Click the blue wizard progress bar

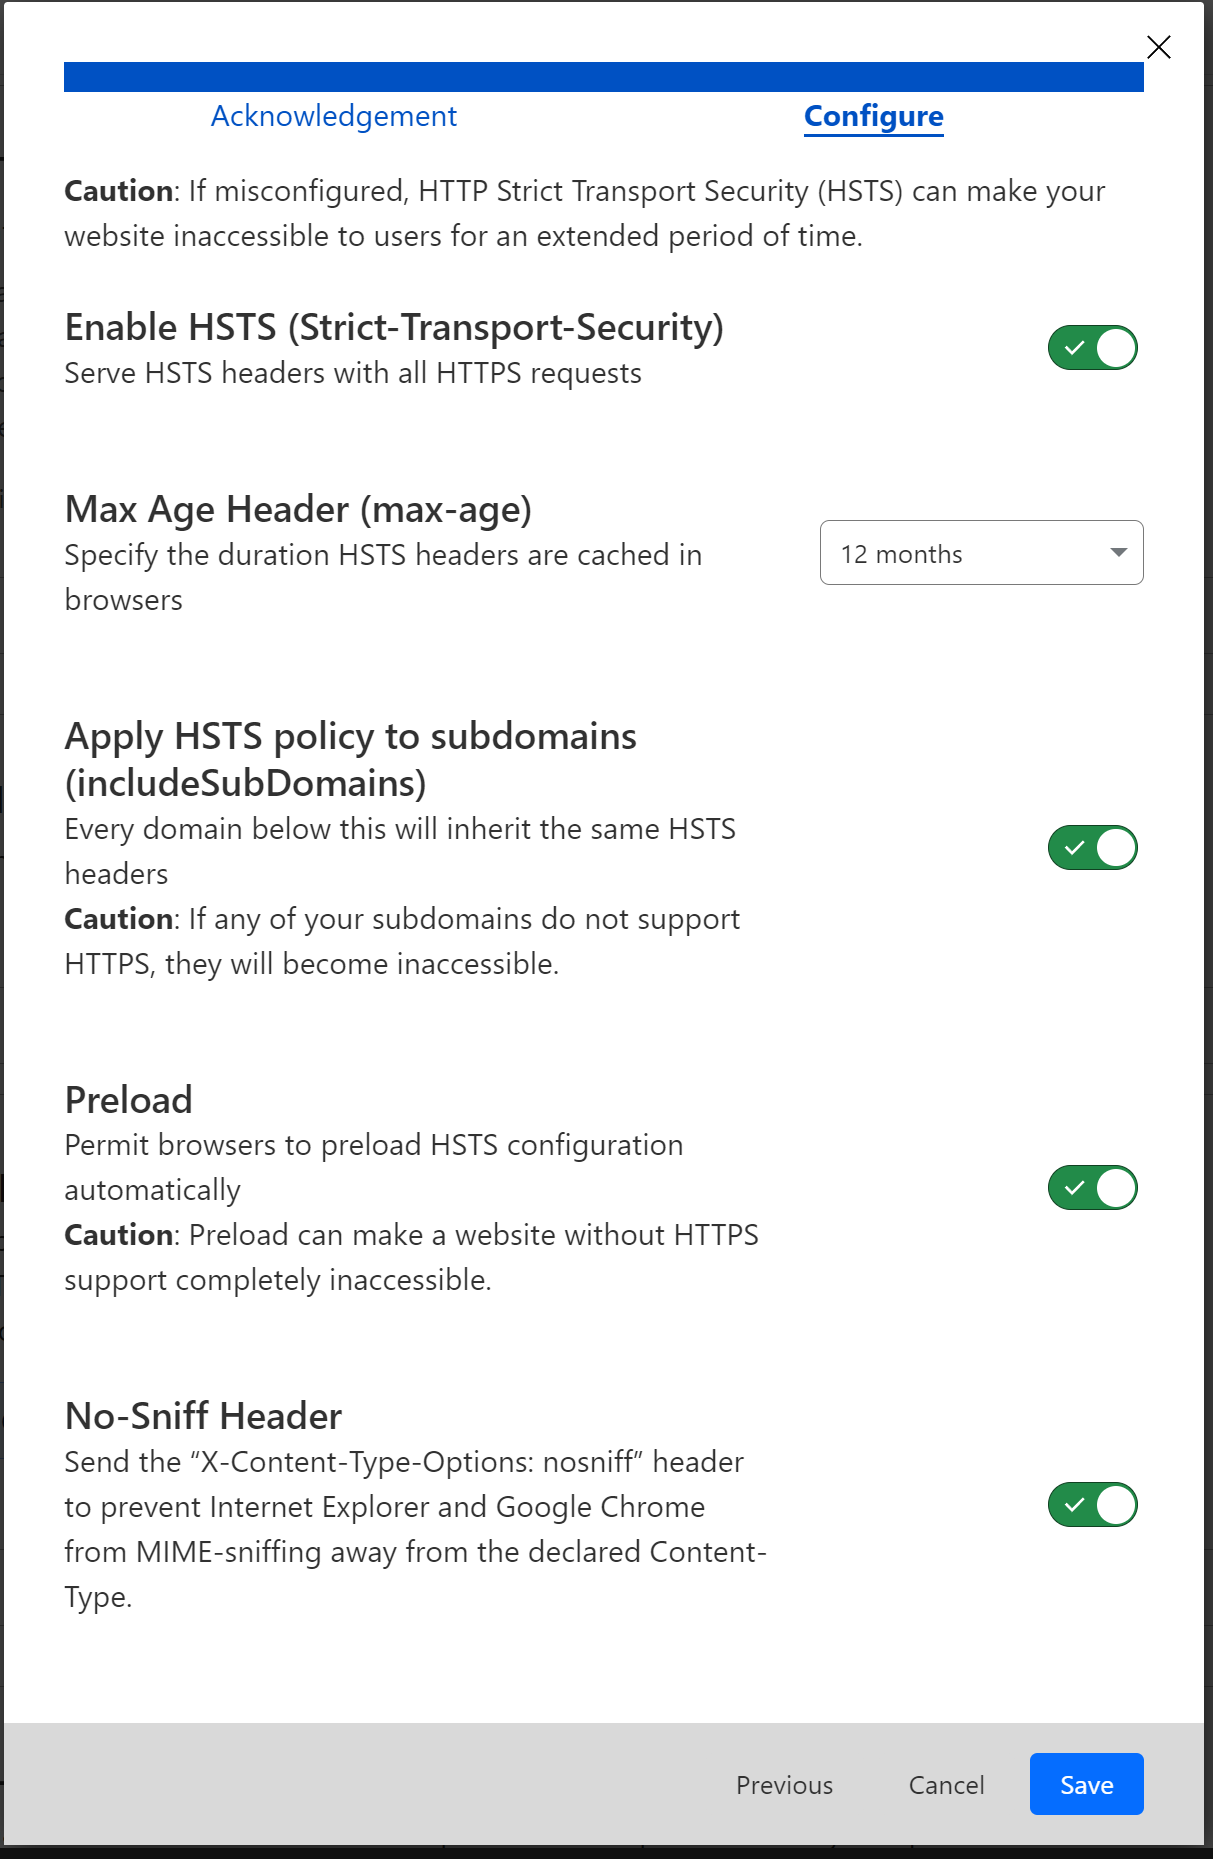603,77
